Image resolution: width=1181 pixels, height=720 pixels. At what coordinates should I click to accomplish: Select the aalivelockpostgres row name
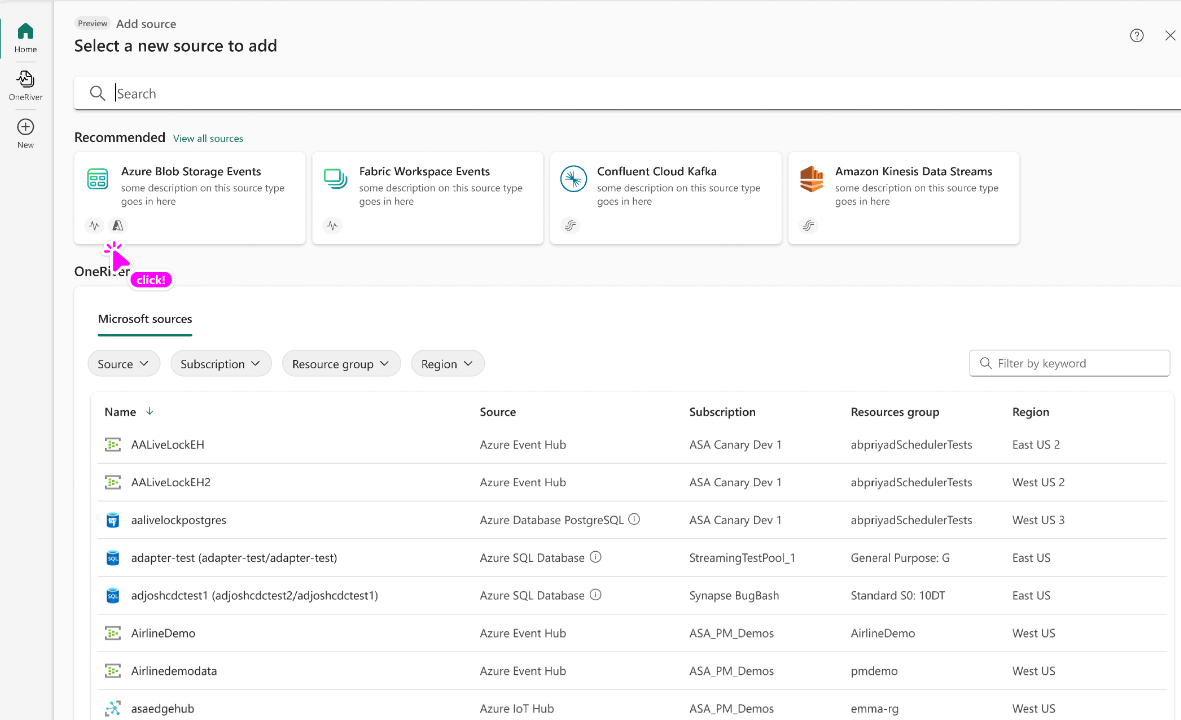179,520
